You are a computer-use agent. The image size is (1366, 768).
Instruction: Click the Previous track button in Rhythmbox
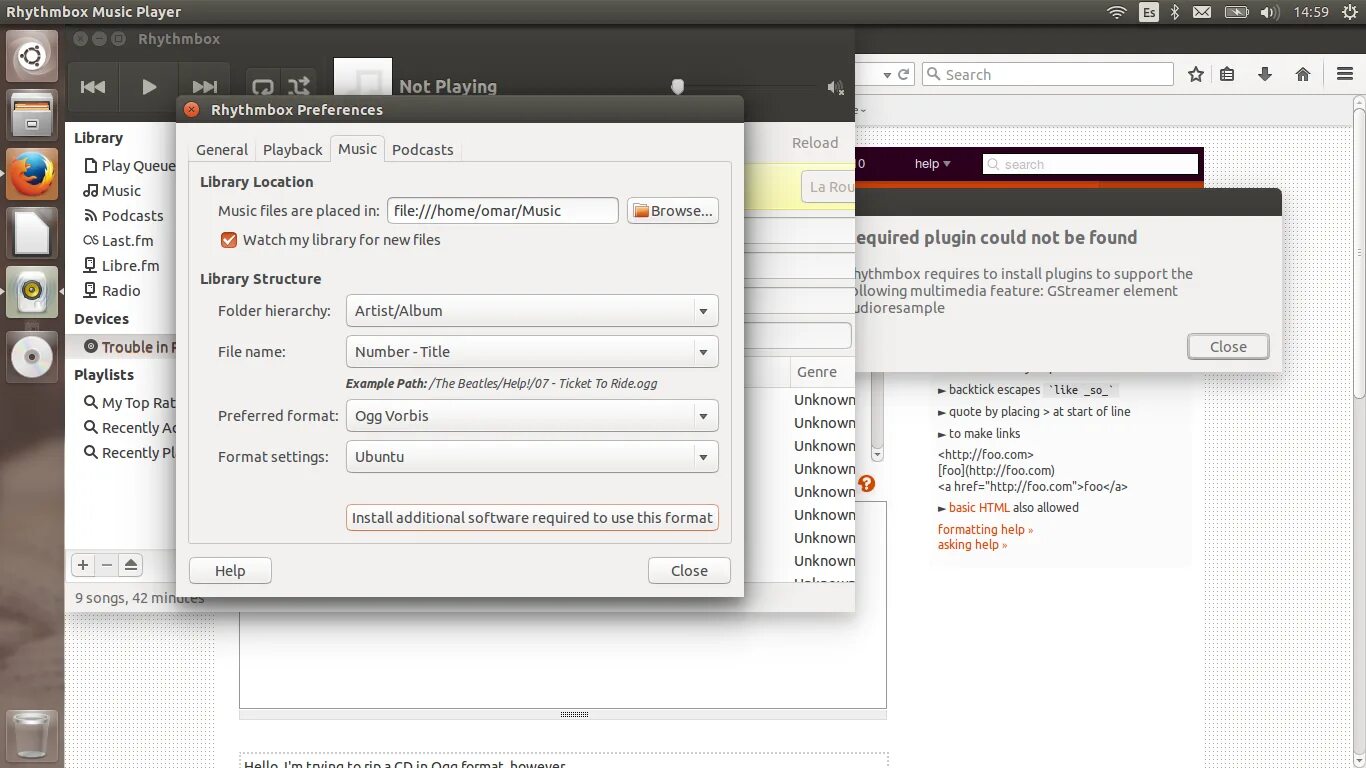[x=93, y=87]
